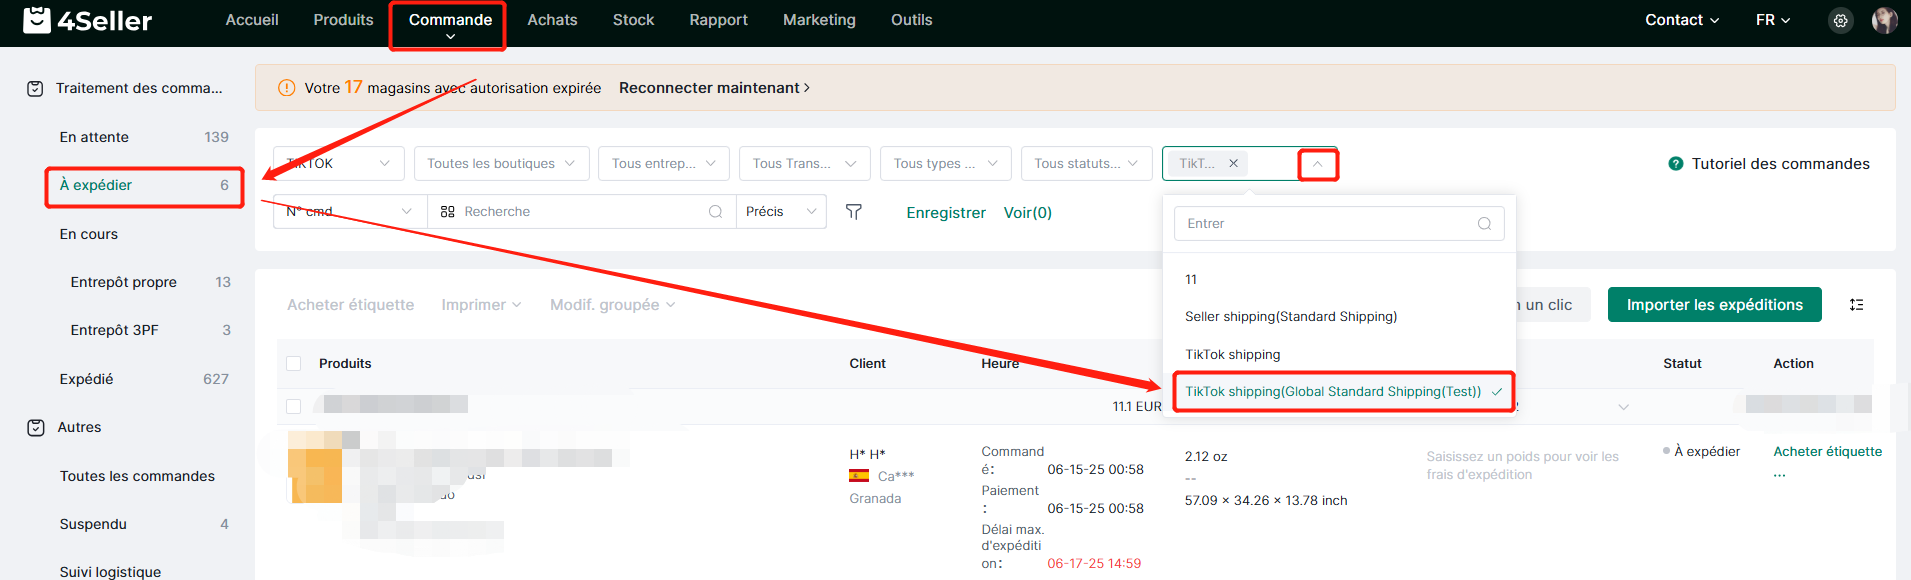The width and height of the screenshot is (1911, 580).
Task: Click the 4Seller logo
Action: [87, 20]
